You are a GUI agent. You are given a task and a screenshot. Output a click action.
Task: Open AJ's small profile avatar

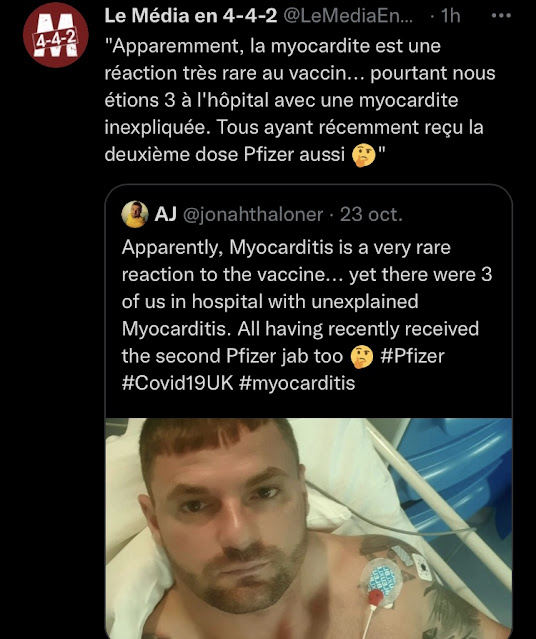click(135, 214)
